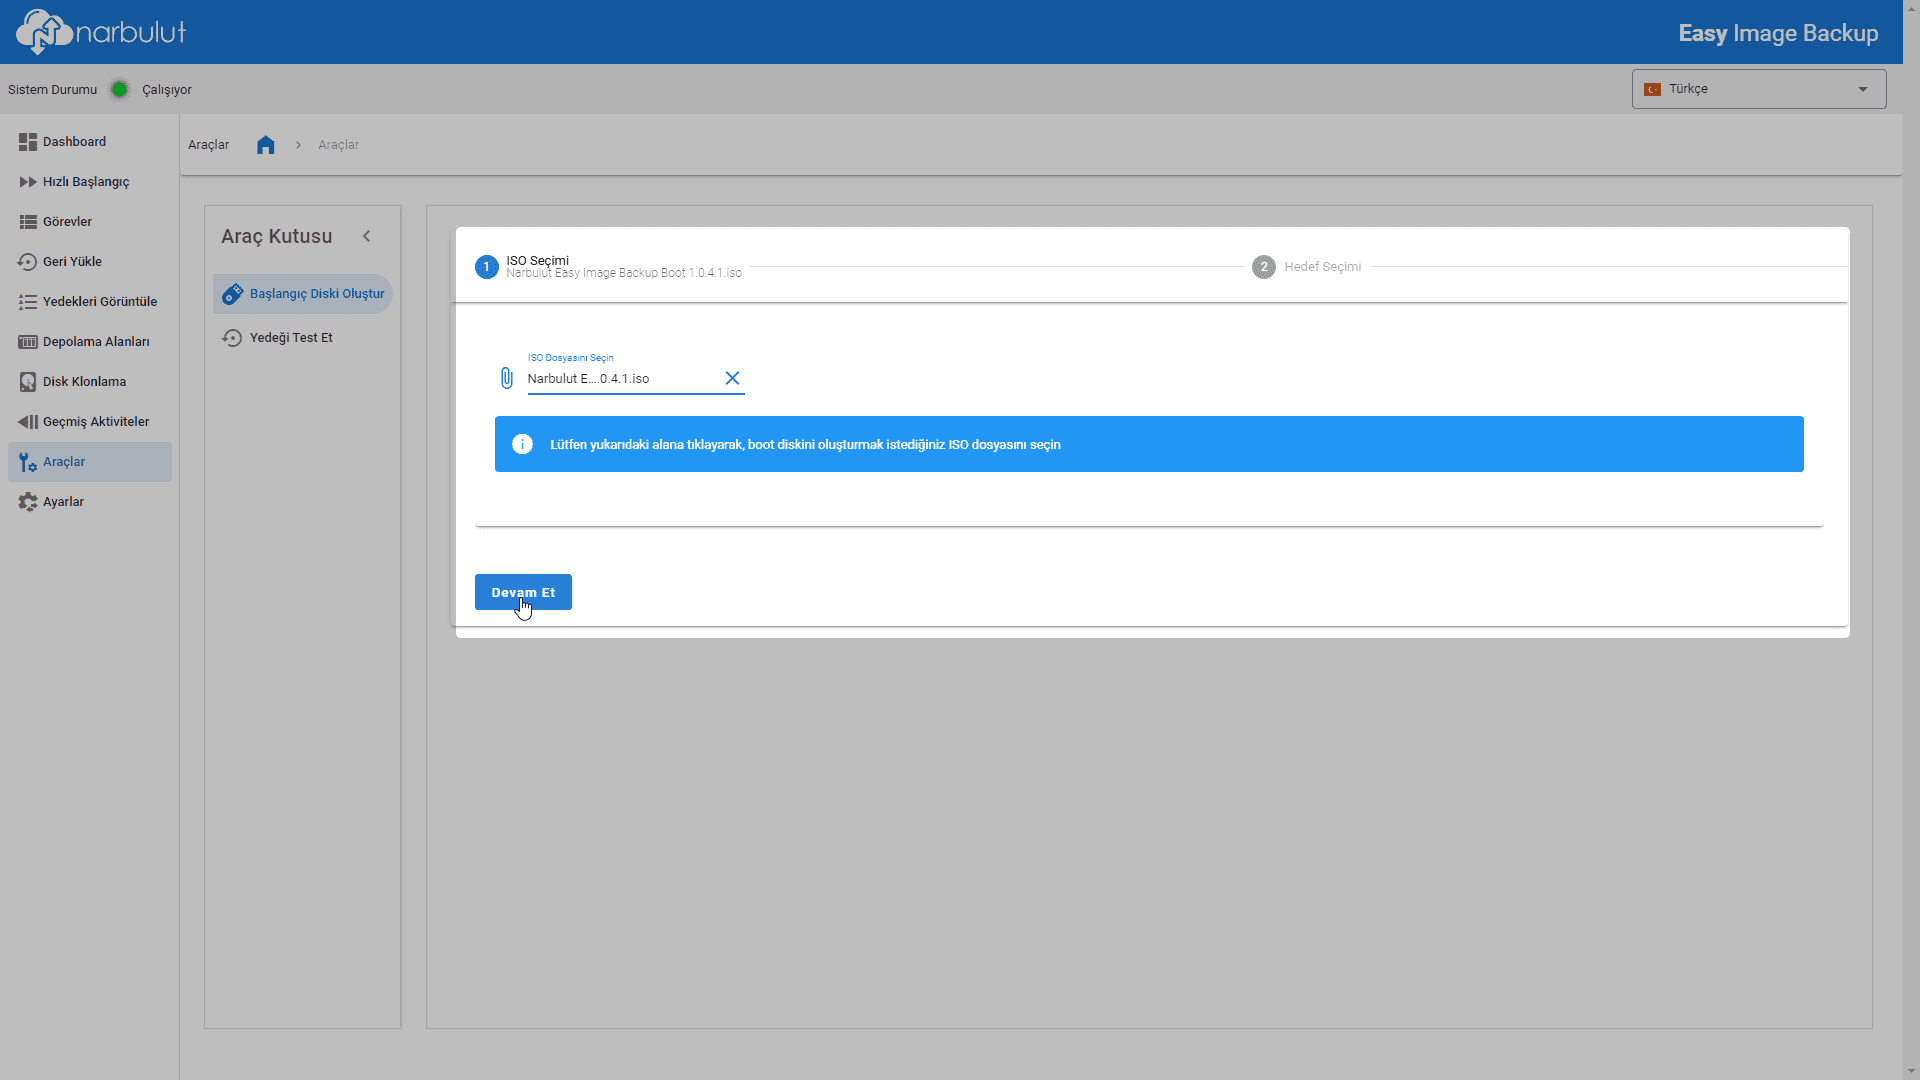Click step 2 Hedef Seçimi
Image resolution: width=1920 pixels, height=1080 pixels.
1307,267
